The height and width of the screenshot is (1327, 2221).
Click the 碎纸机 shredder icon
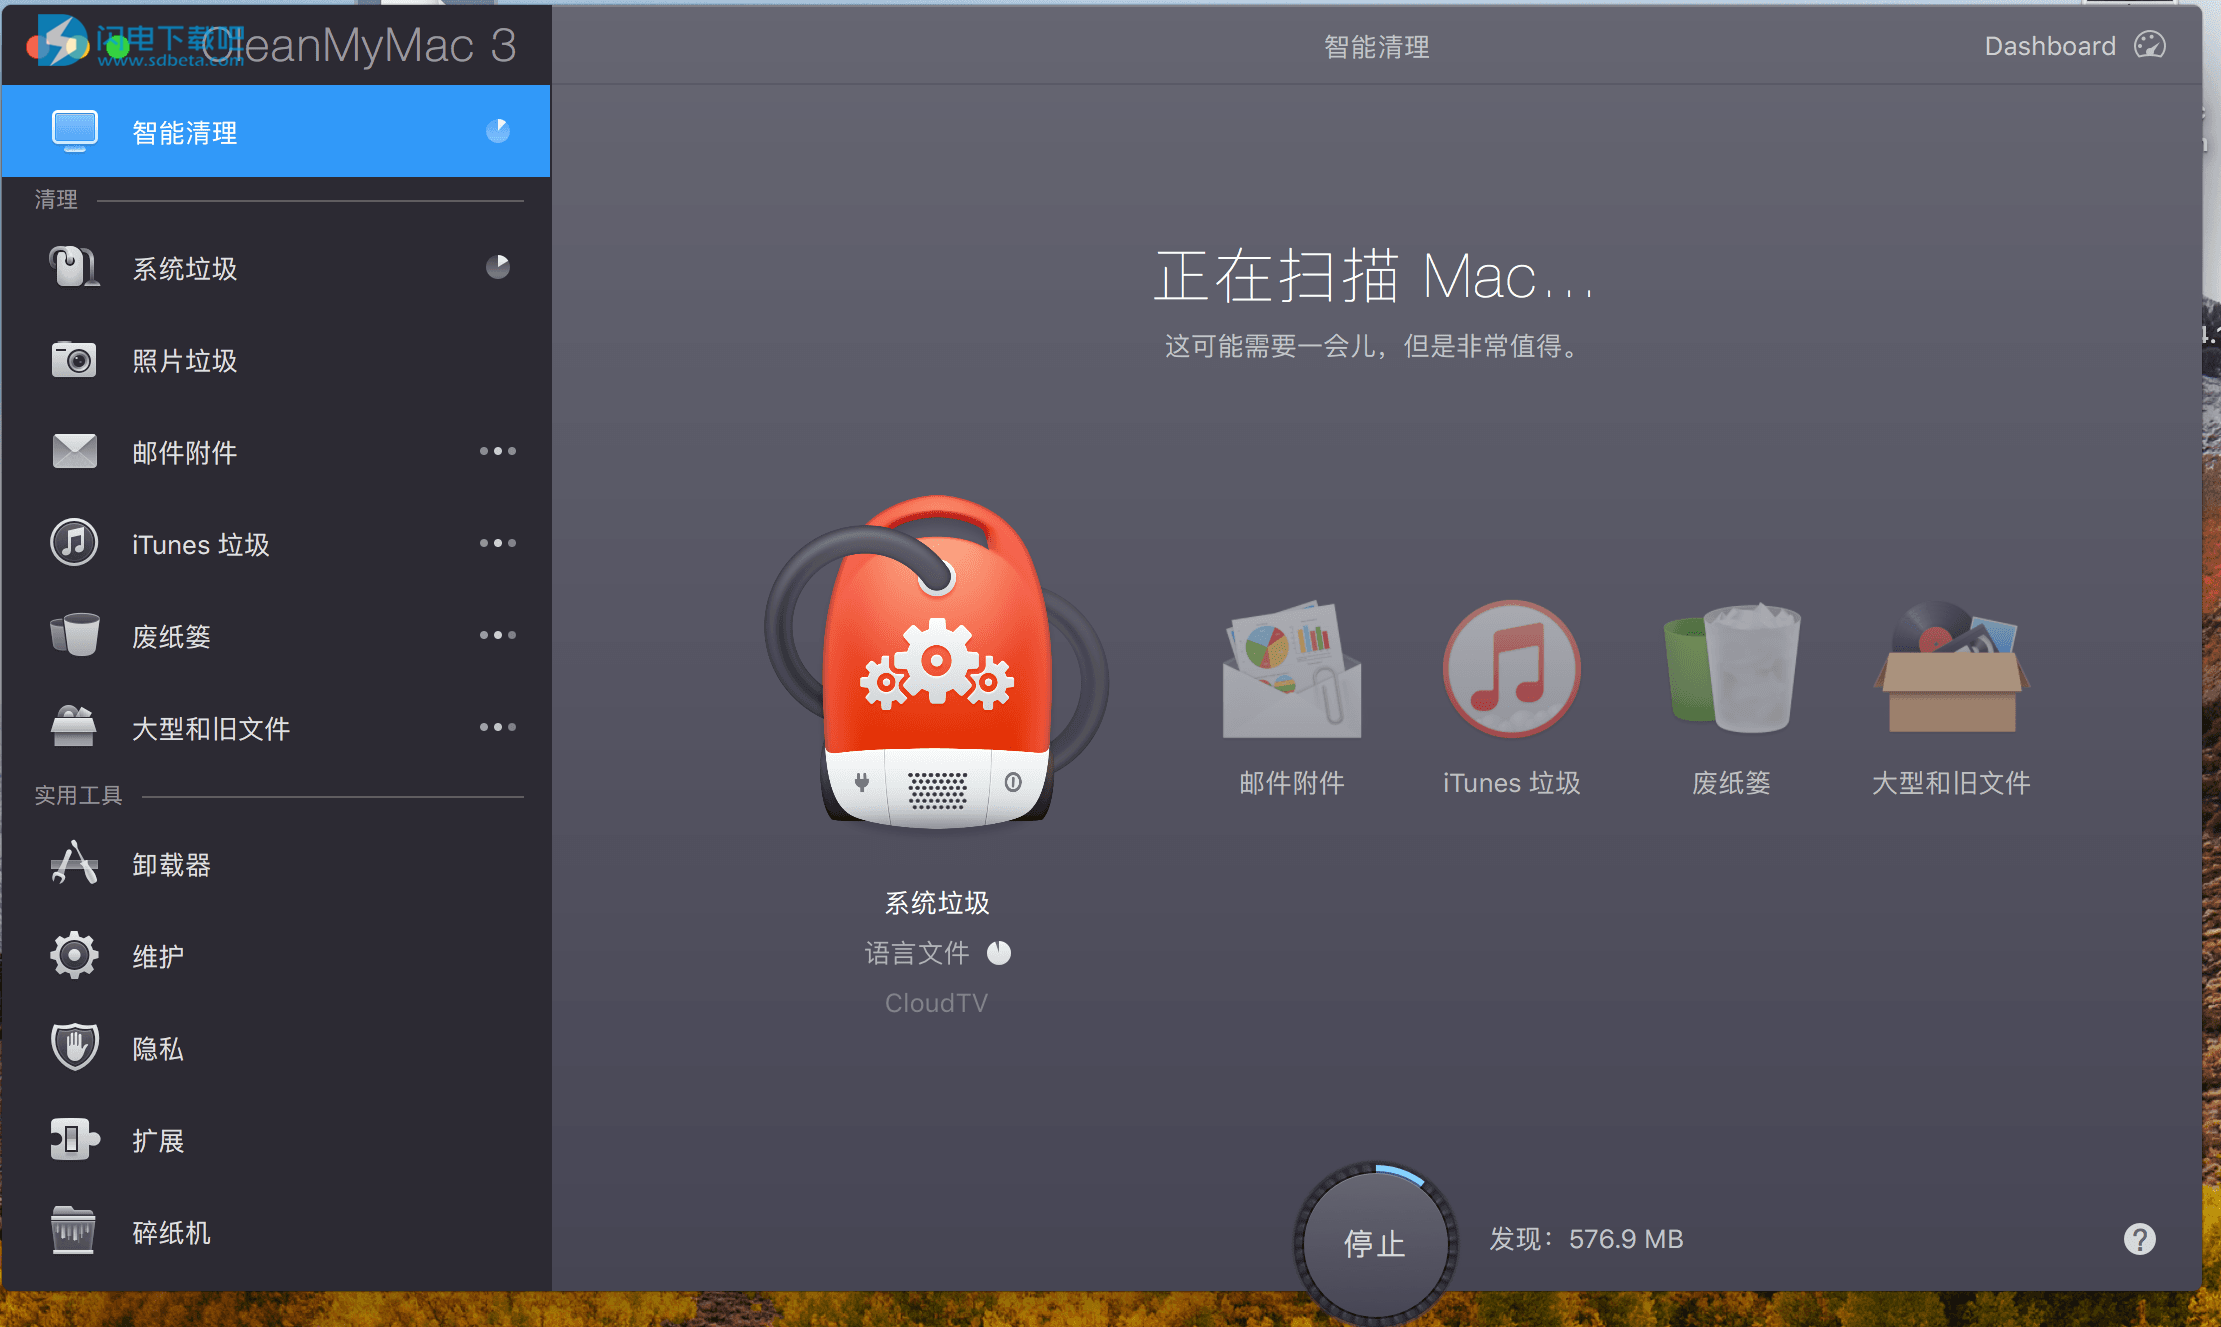click(x=74, y=1231)
